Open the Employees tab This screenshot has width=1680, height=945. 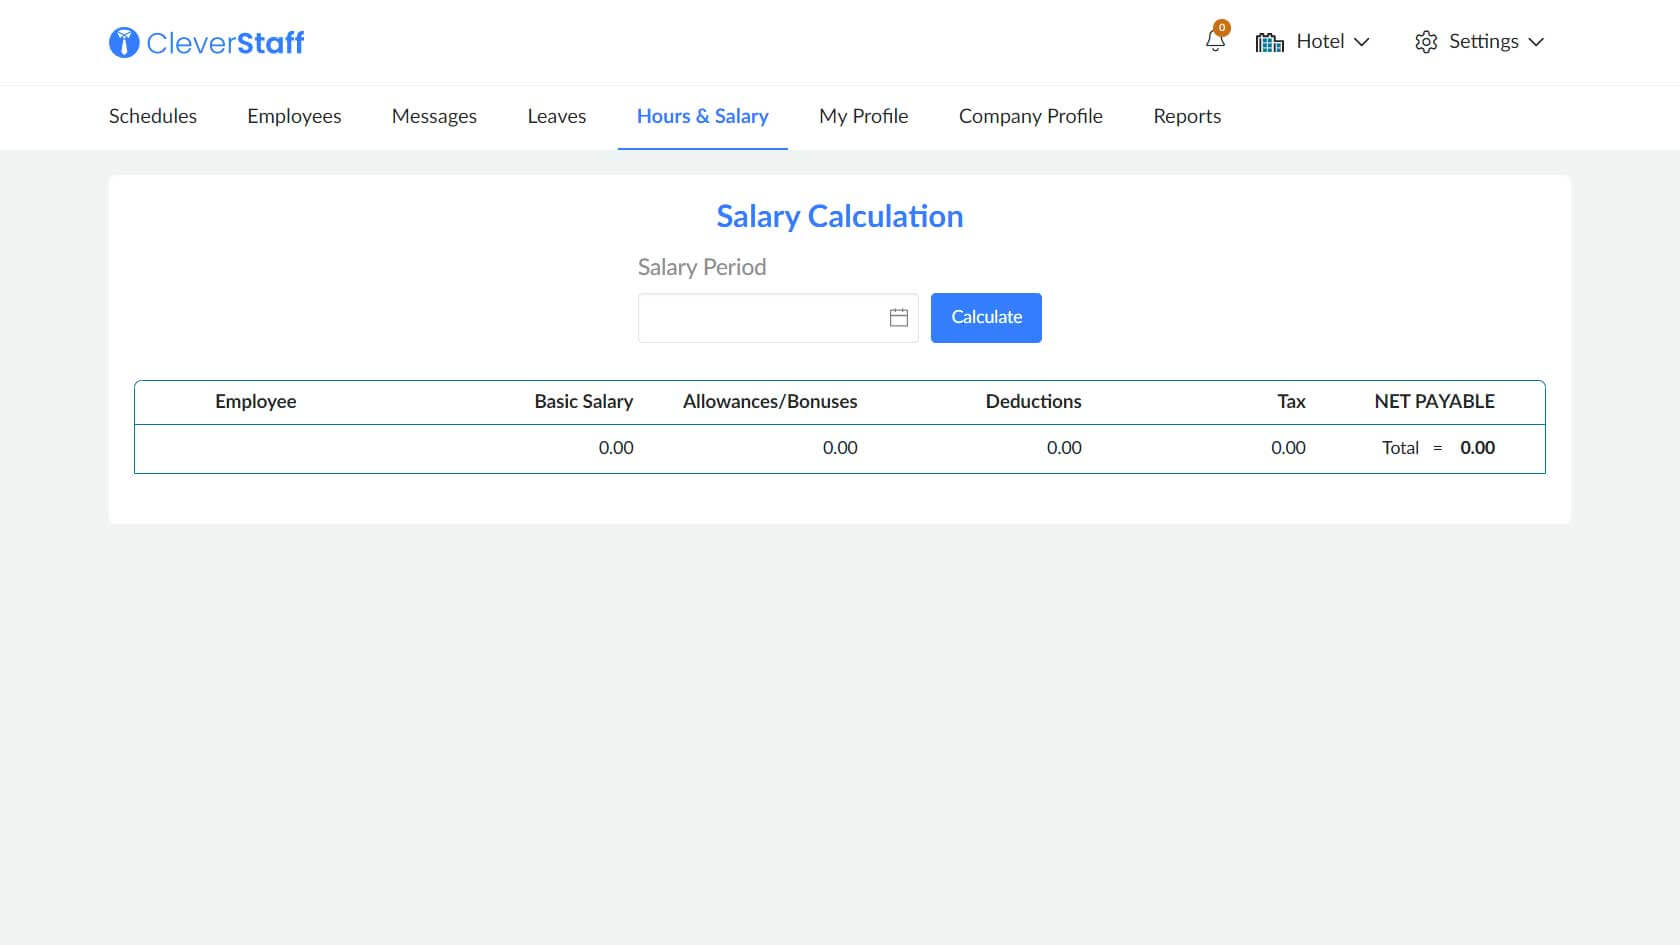tap(294, 116)
